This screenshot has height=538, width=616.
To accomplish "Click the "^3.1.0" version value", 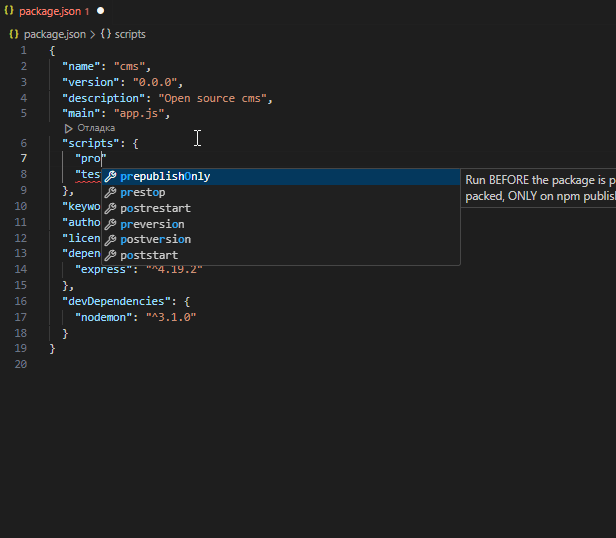I will pyautogui.click(x=171, y=317).
